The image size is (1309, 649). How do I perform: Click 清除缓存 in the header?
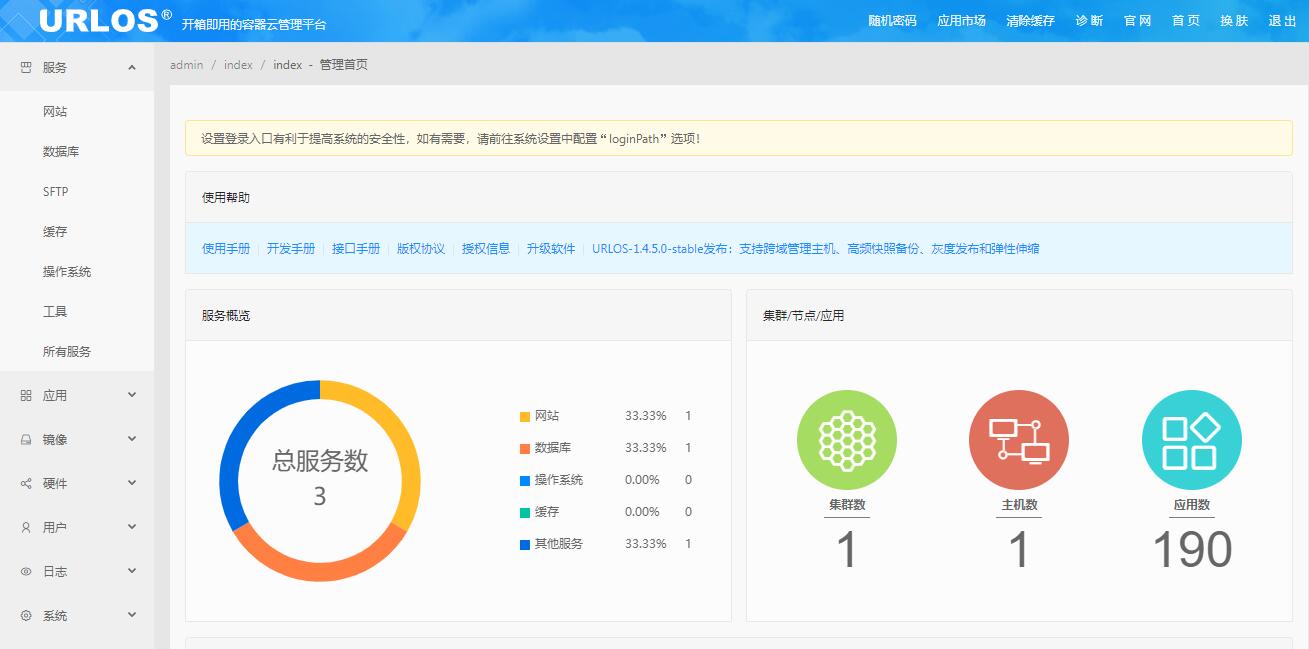1030,21
